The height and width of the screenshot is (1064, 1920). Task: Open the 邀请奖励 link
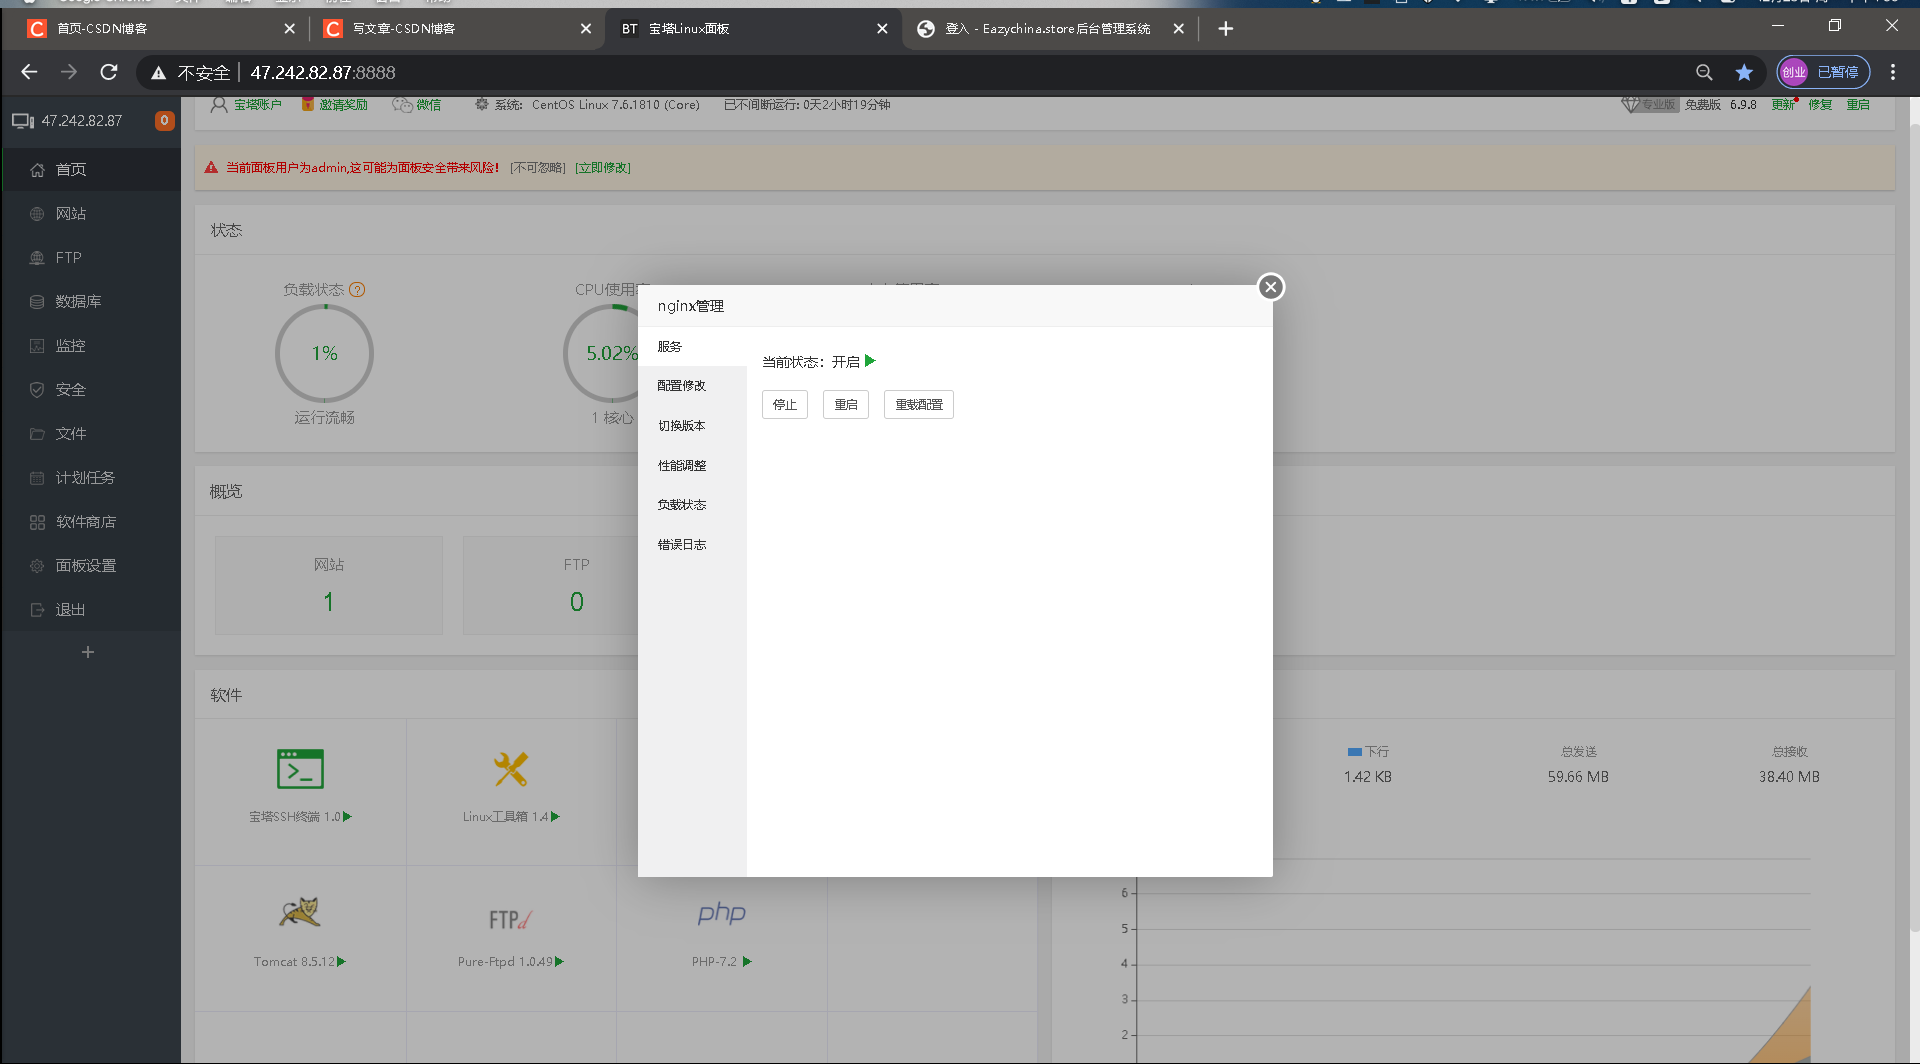[x=344, y=105]
